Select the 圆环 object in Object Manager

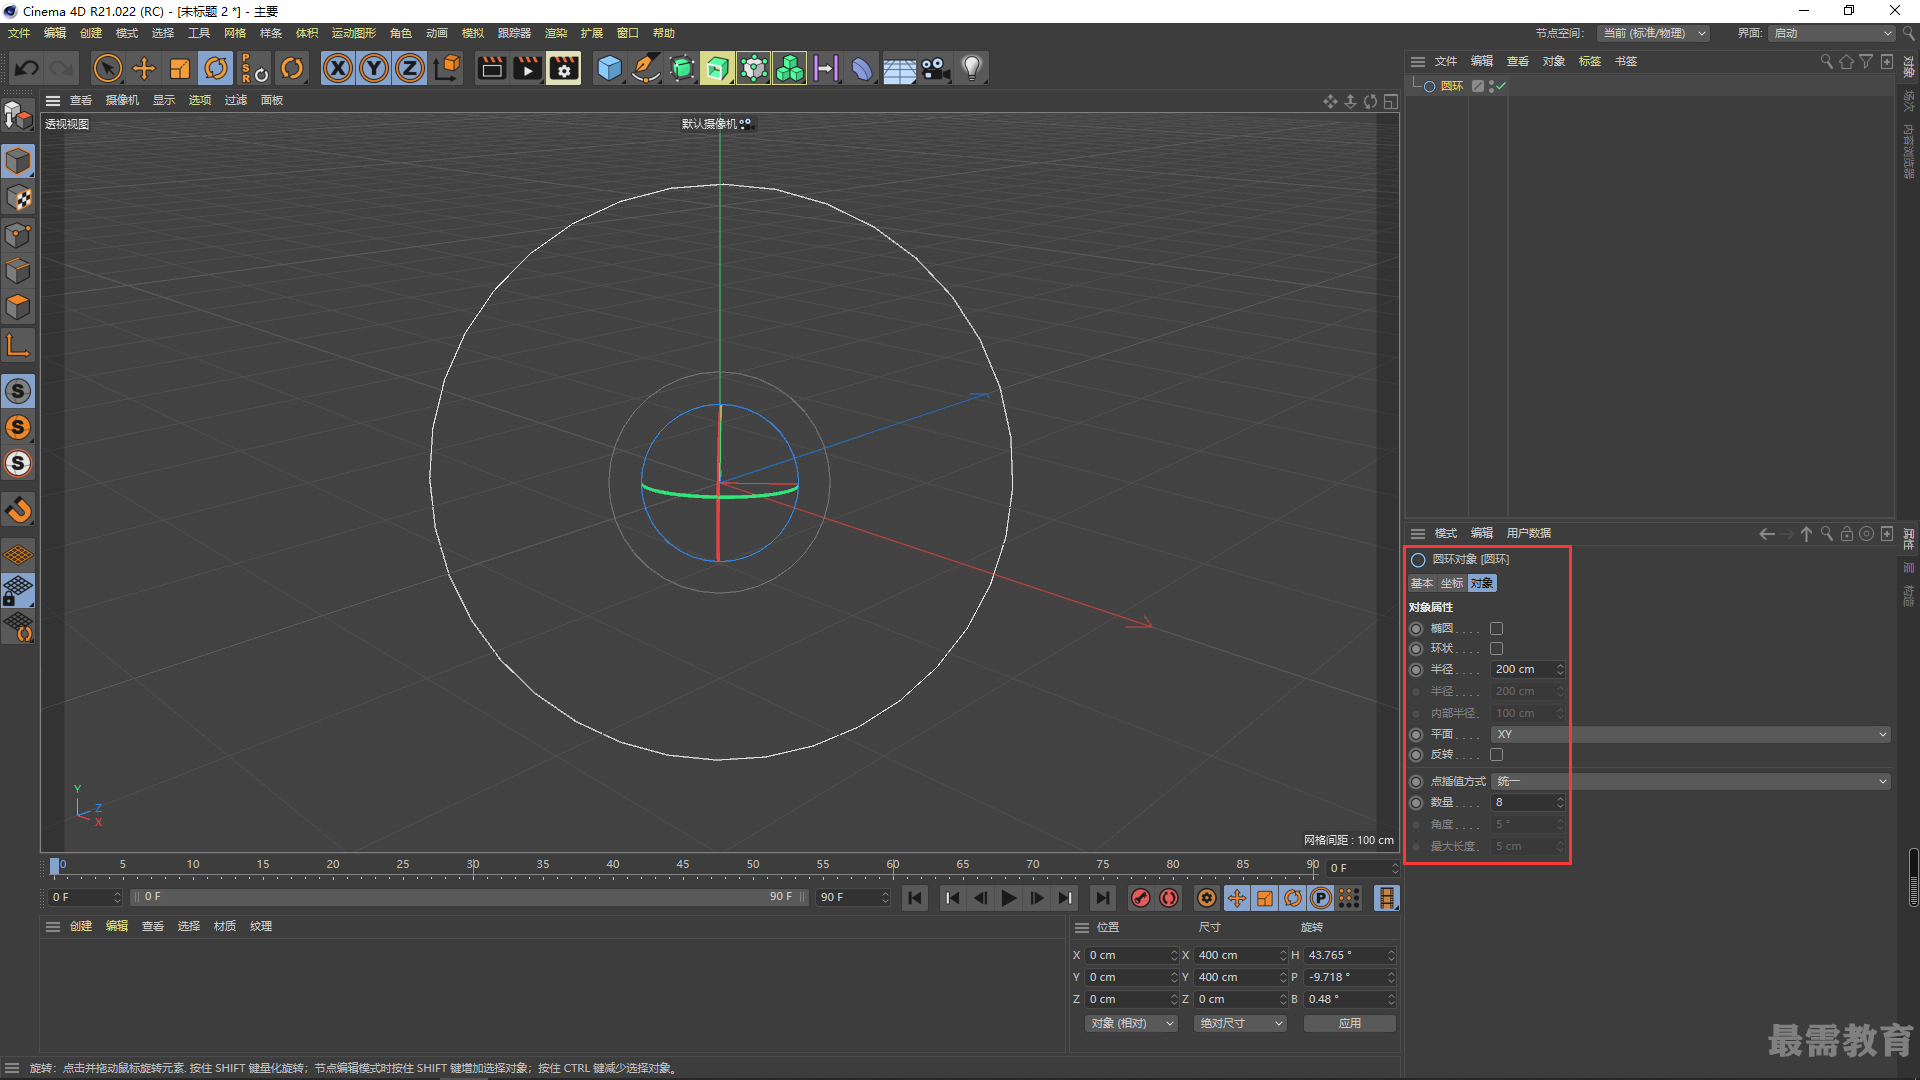1451,87
